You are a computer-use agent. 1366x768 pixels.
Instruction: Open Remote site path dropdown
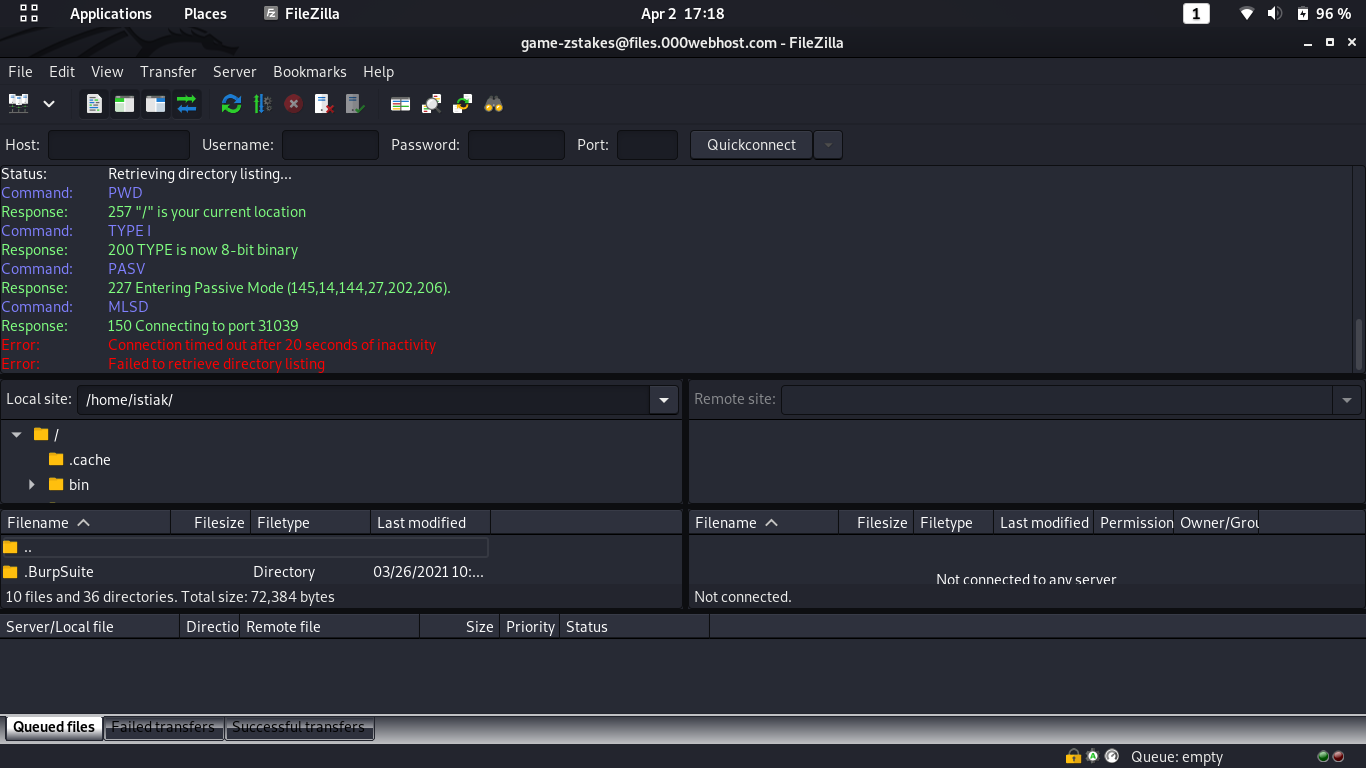1346,400
